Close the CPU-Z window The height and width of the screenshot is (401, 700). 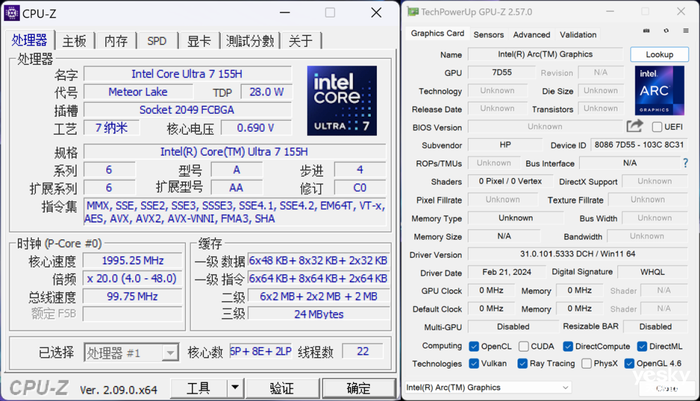[x=376, y=13]
